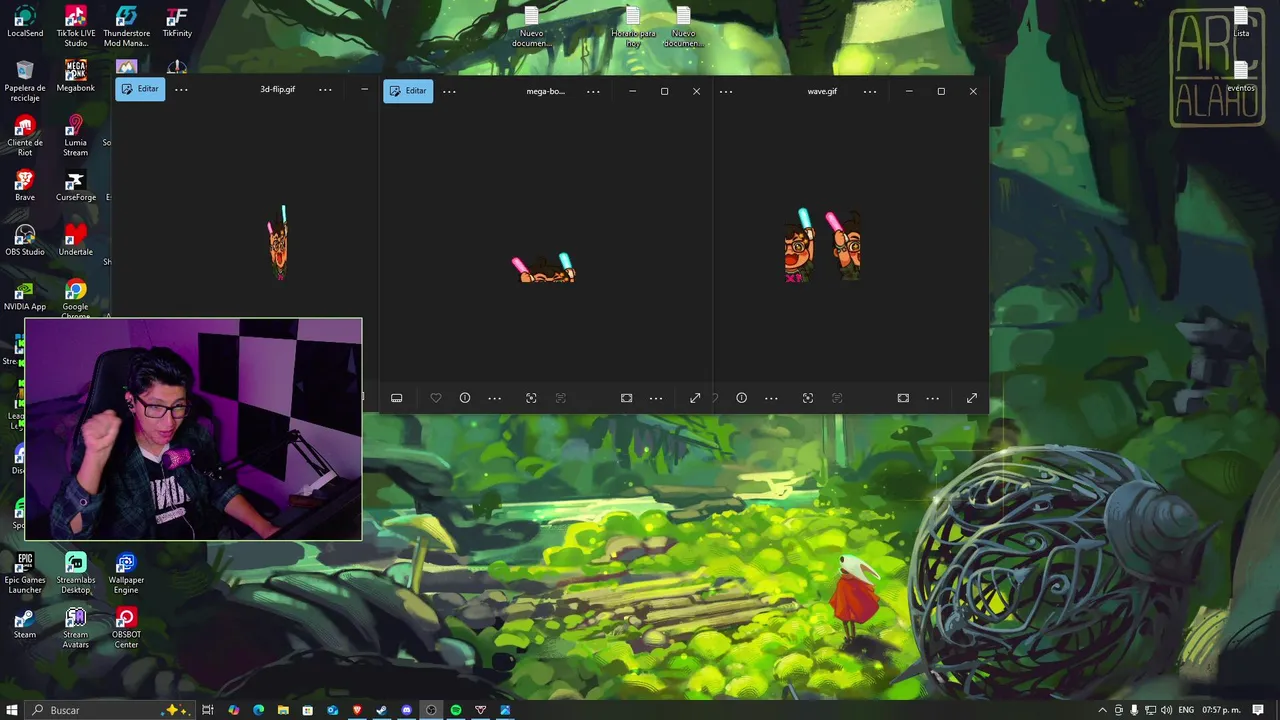1280x720 pixels.
Task: Select the Lista file on the desktop
Action: tap(1241, 22)
